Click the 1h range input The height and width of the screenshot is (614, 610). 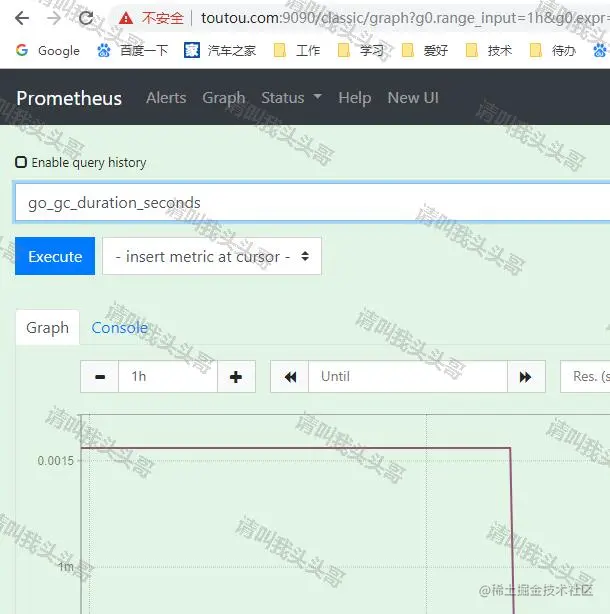coord(168,377)
